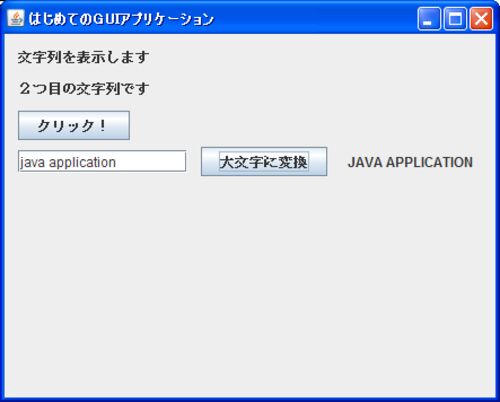The height and width of the screenshot is (402, 500).
Task: Maximize the window
Action: click(455, 19)
